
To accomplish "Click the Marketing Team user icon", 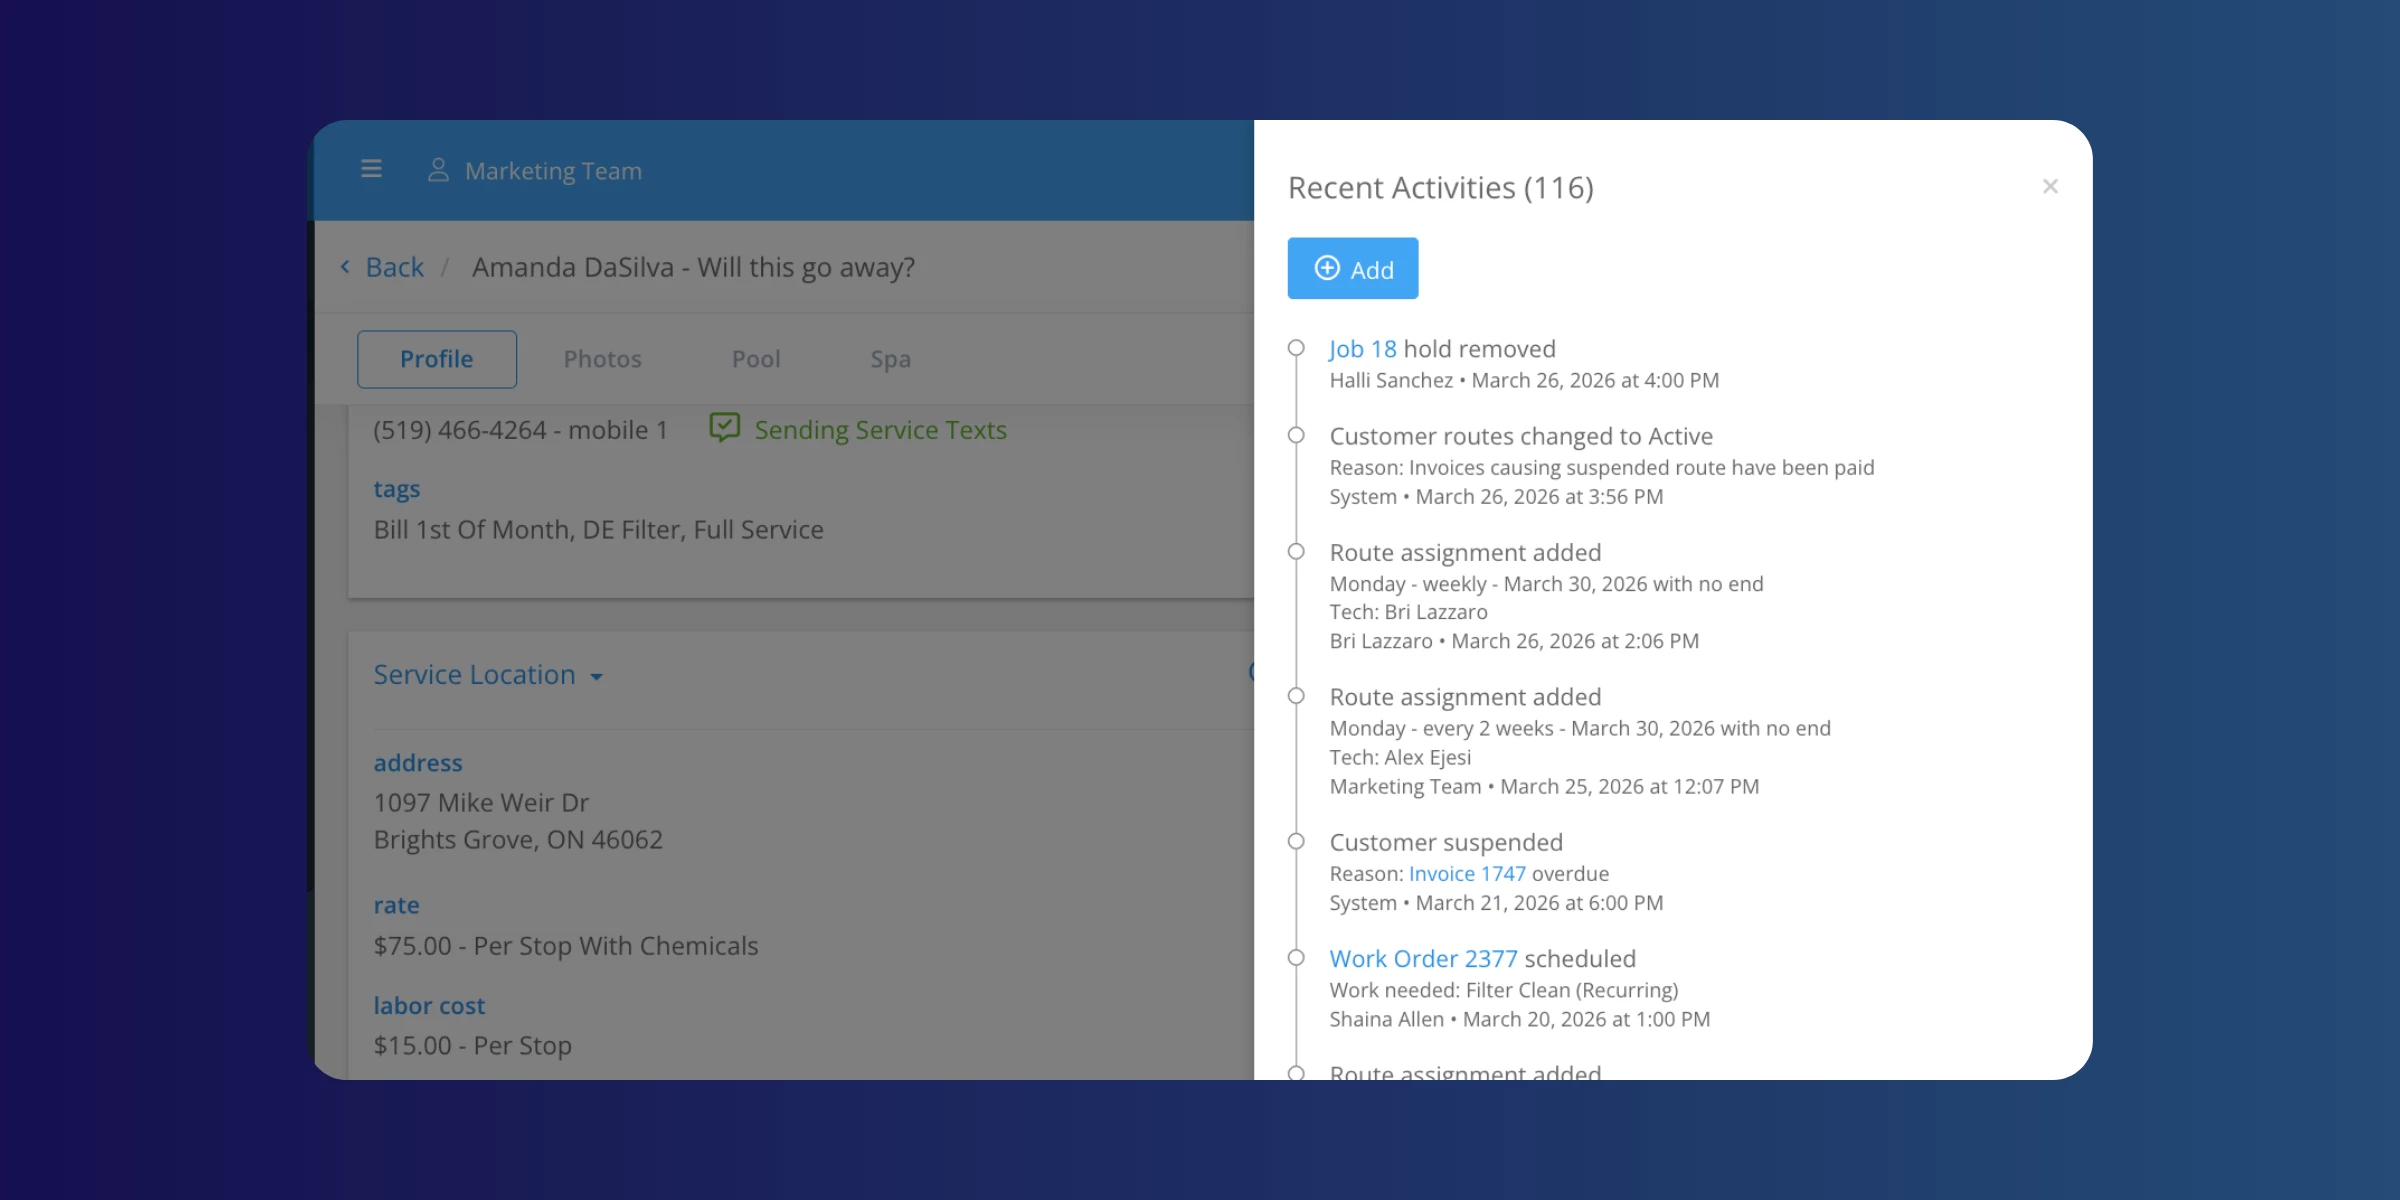I will point(438,170).
